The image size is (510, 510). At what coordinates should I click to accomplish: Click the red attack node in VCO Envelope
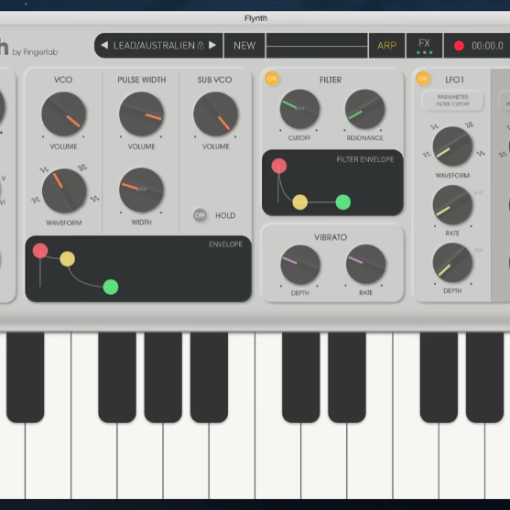(x=40, y=251)
